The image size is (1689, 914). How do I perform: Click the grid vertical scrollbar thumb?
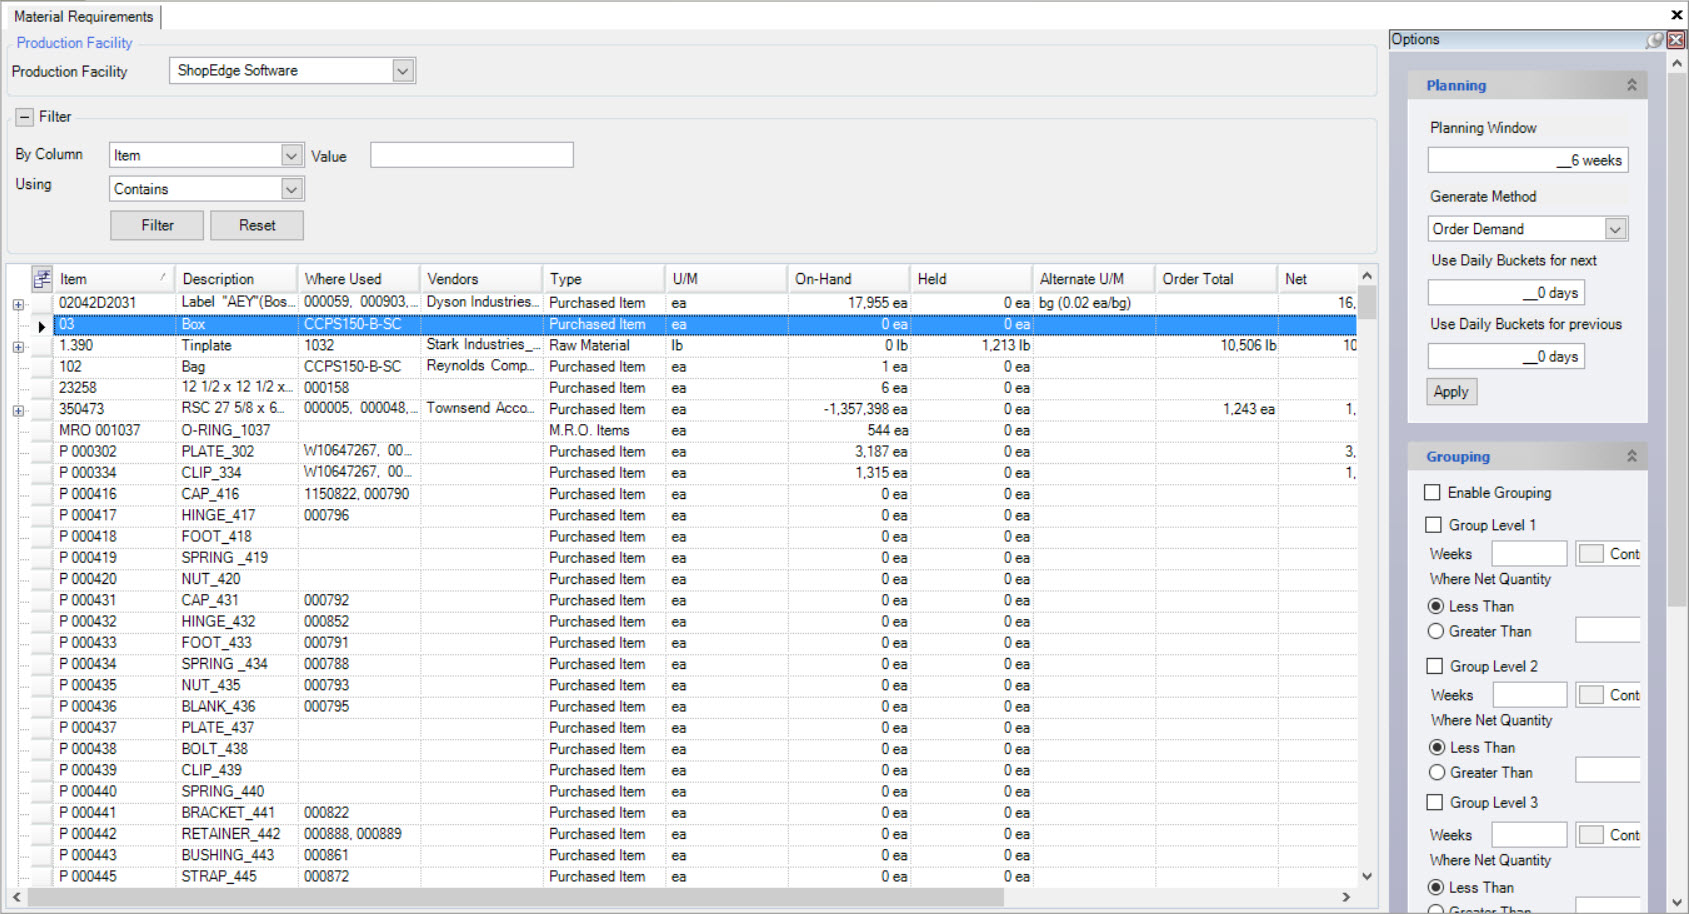tap(1367, 303)
